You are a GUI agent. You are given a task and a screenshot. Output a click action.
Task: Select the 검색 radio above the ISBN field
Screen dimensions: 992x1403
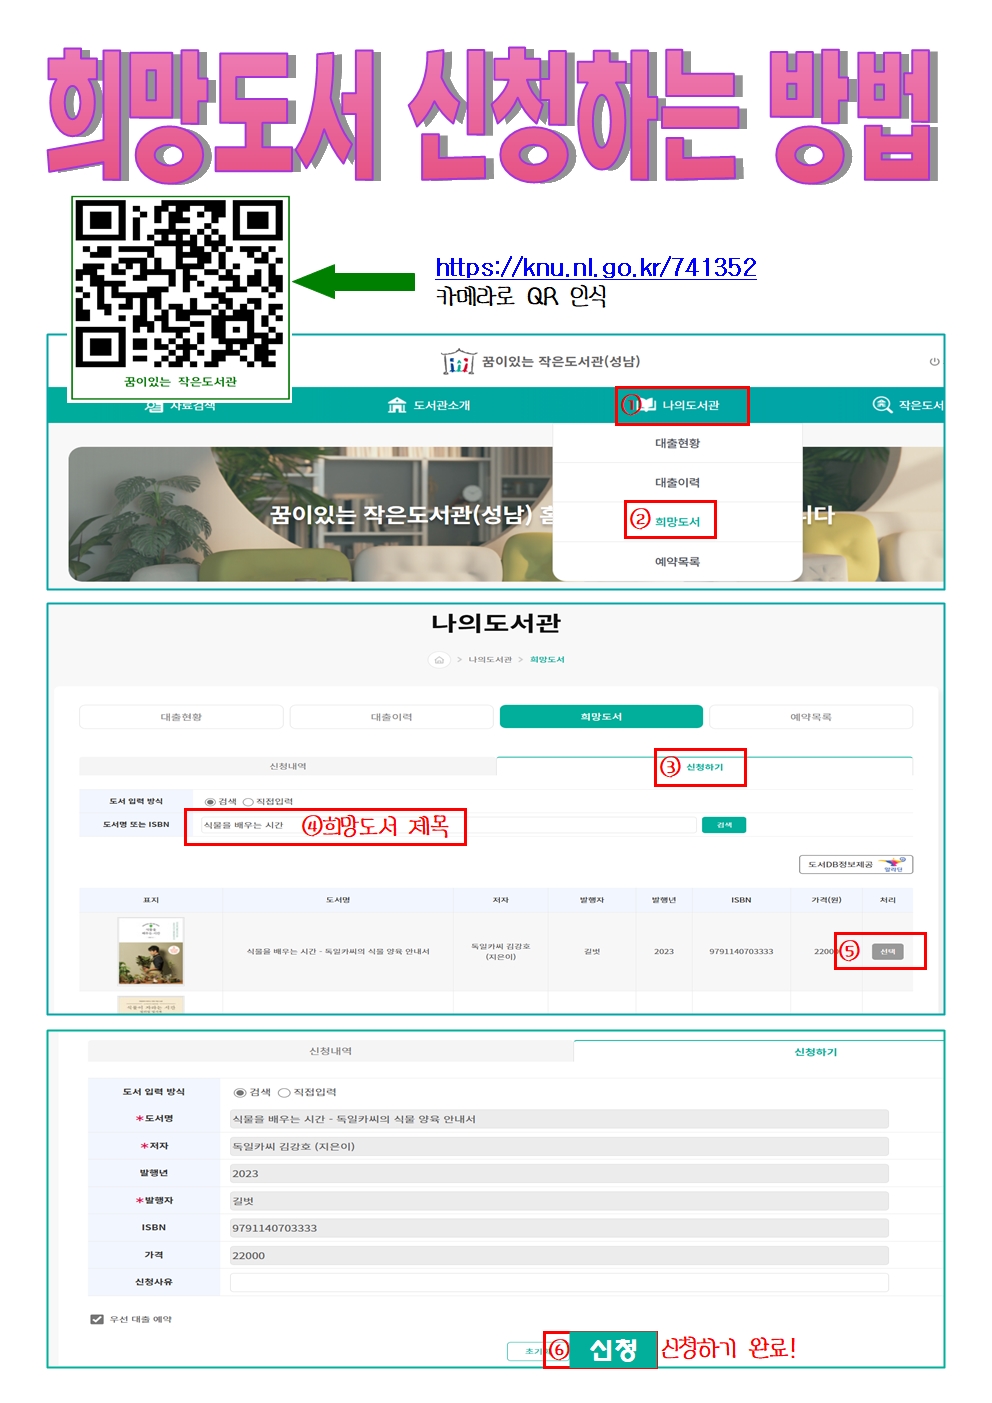pyautogui.click(x=210, y=802)
